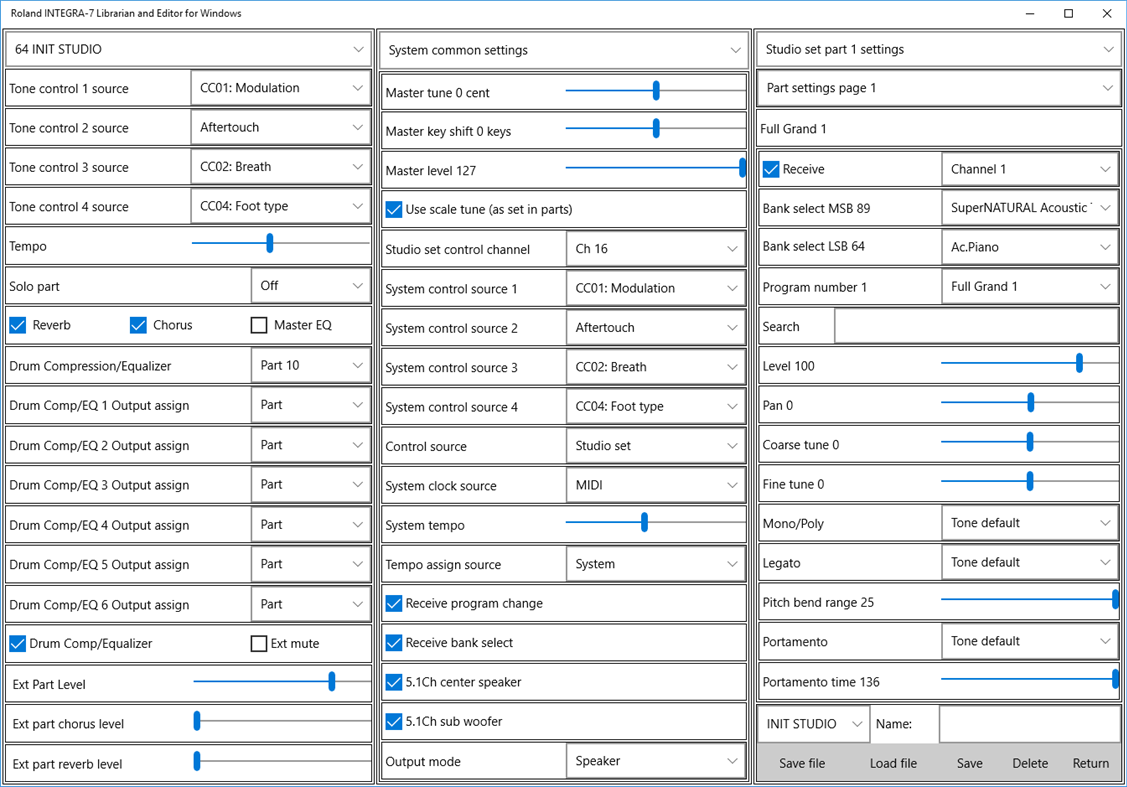The height and width of the screenshot is (787, 1127).
Task: Enable the Ext mute checkbox
Action: tap(259, 643)
